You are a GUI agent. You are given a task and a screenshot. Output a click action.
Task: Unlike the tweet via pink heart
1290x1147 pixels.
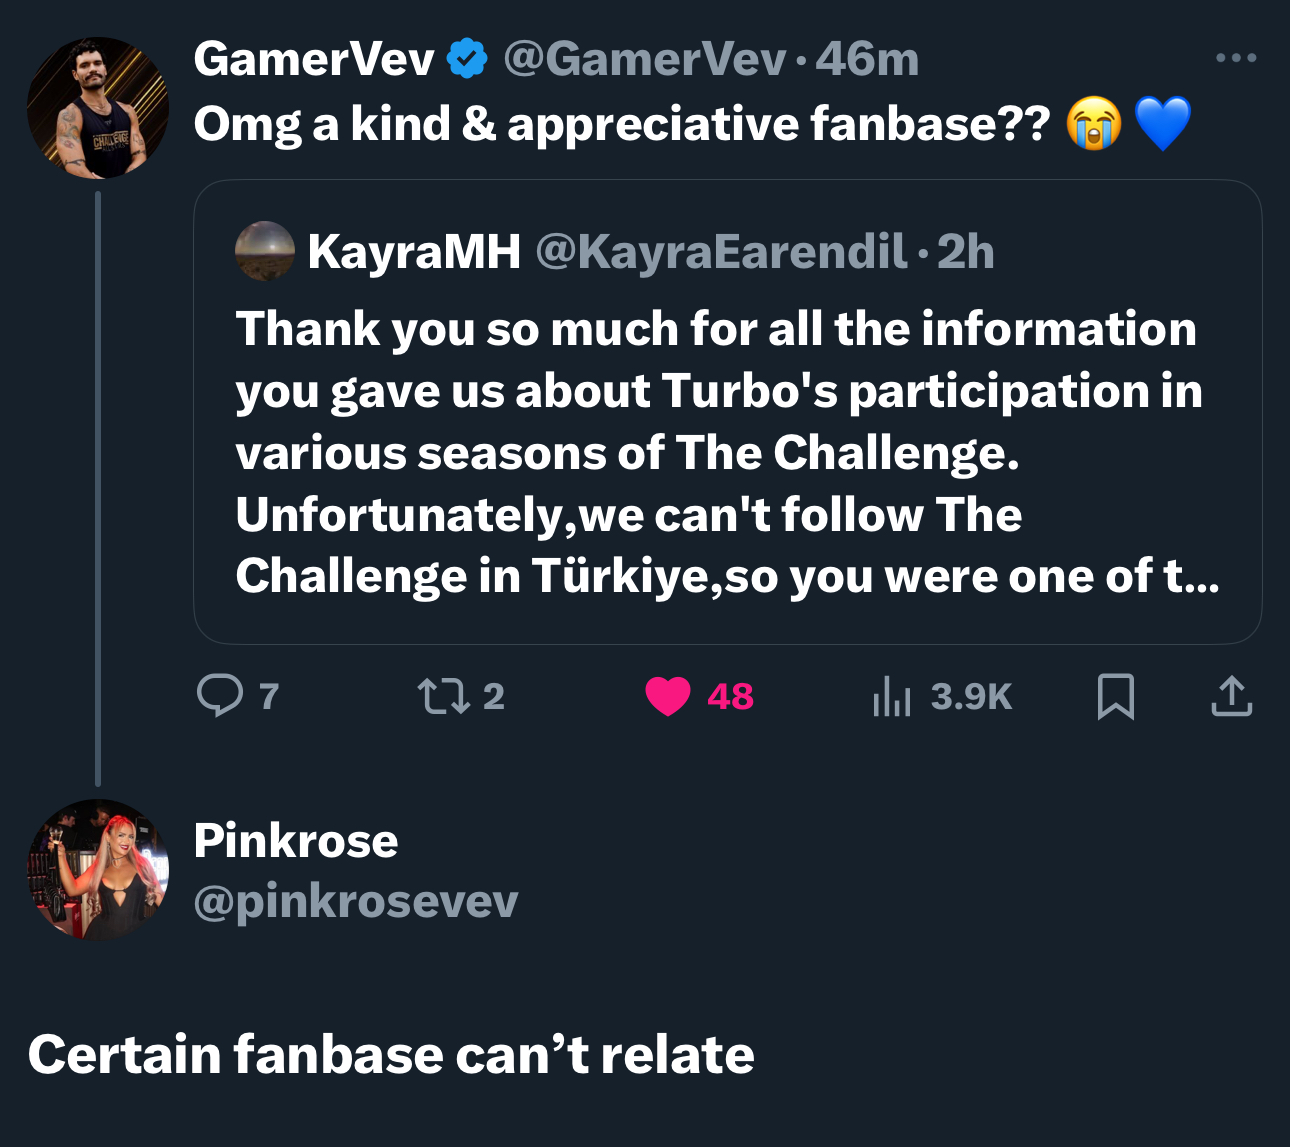tap(668, 696)
